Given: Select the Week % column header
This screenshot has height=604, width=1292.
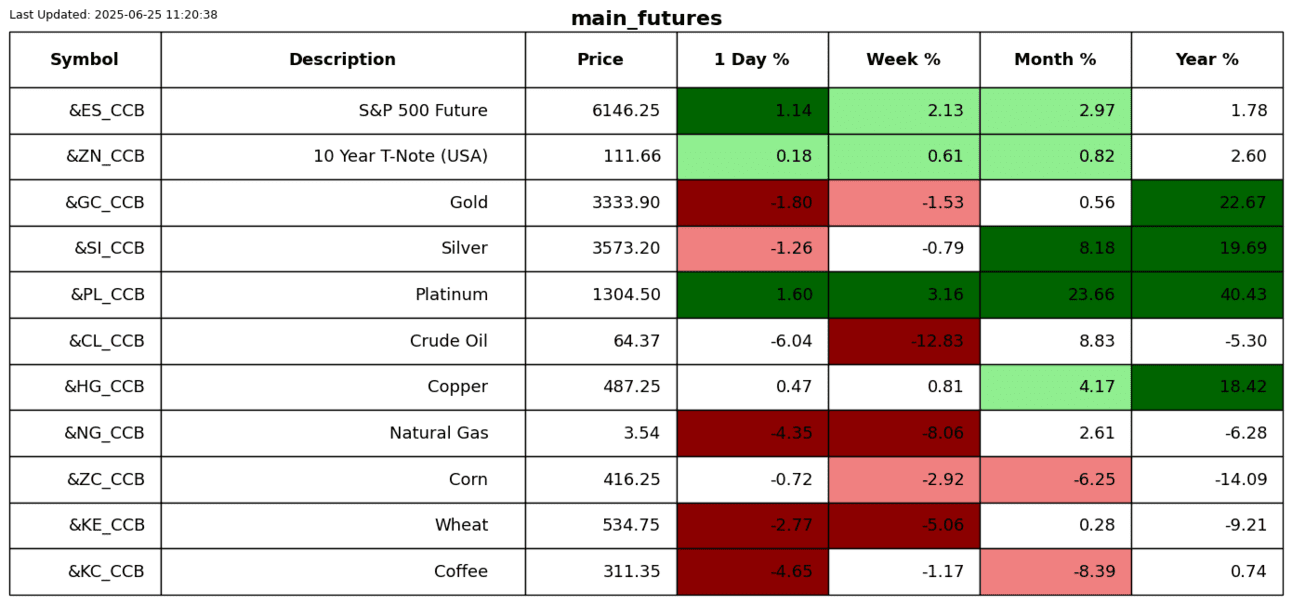Looking at the screenshot, I should coord(903,60).
